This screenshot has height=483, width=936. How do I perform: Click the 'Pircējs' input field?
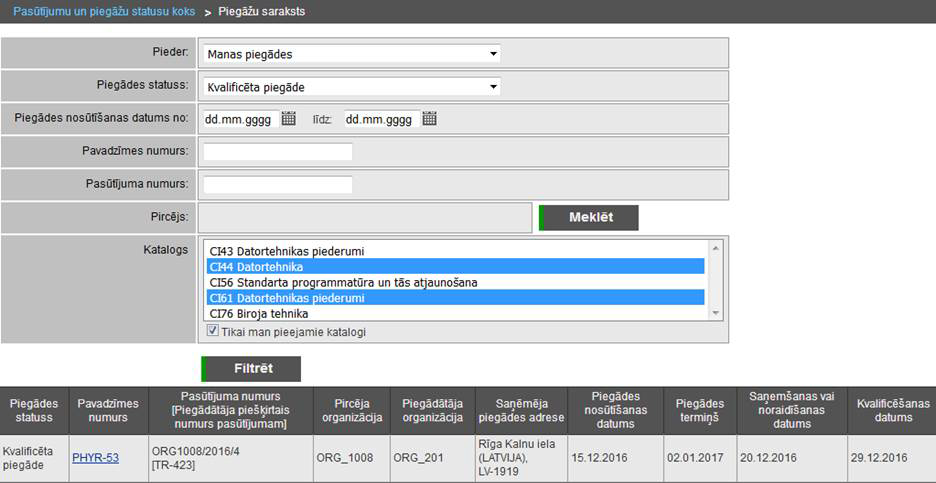[365, 218]
